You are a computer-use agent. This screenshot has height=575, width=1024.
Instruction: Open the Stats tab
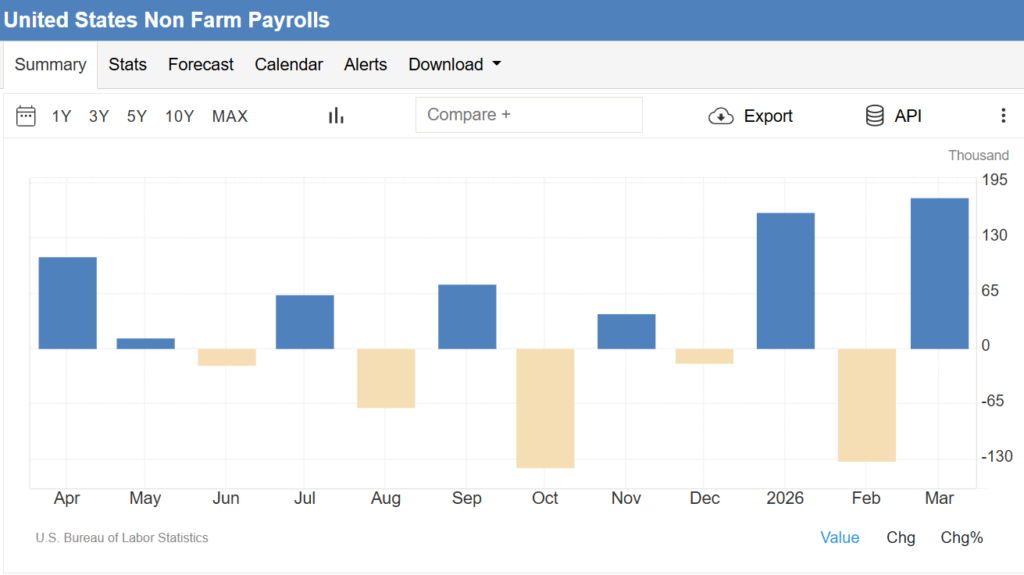[127, 64]
